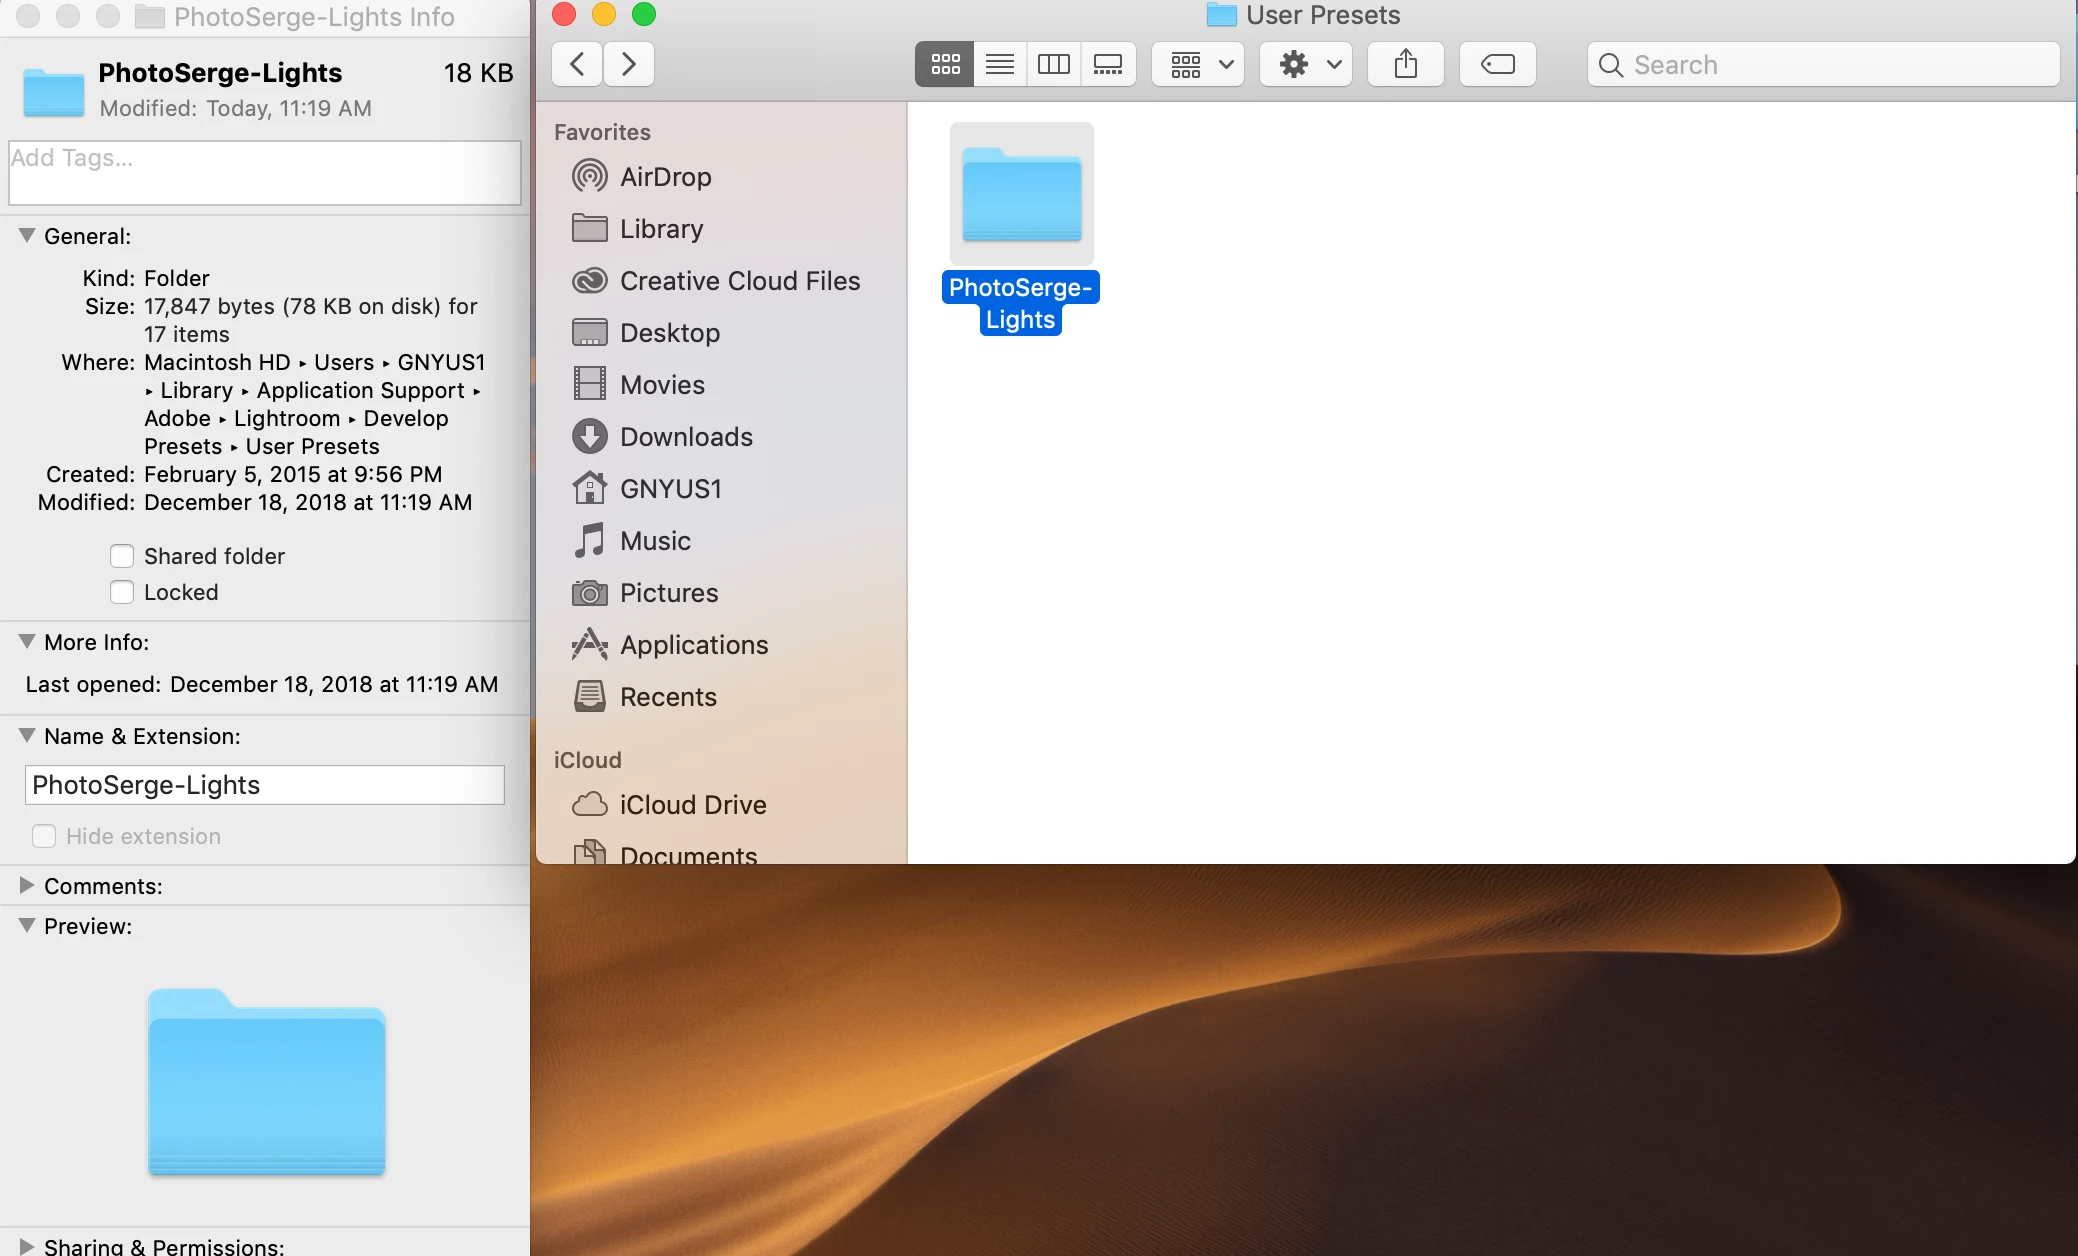
Task: Select the PhotoSerge-Lights folder icon
Action: coord(1021,195)
